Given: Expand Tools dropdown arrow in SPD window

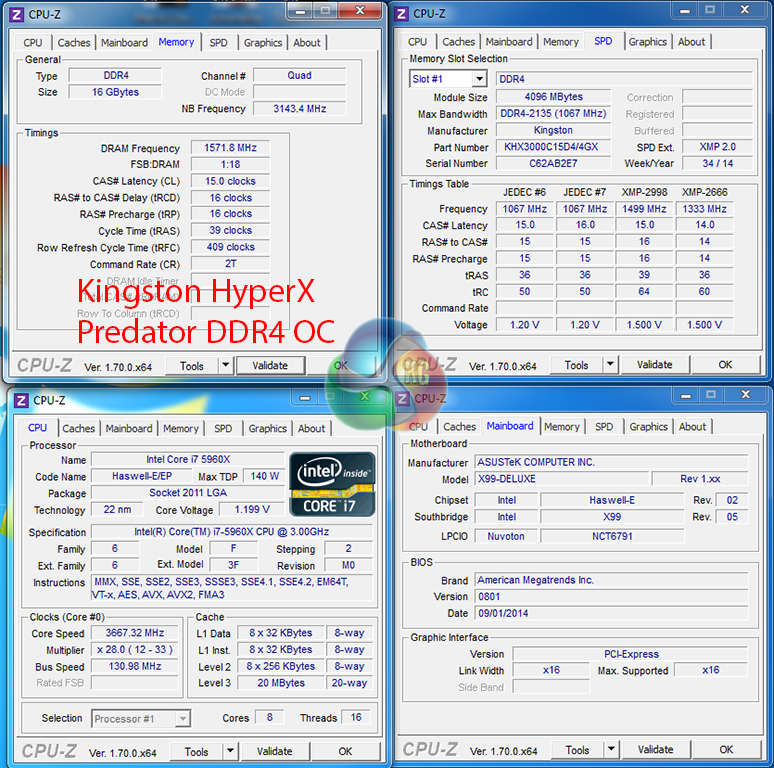Looking at the screenshot, I should (611, 364).
